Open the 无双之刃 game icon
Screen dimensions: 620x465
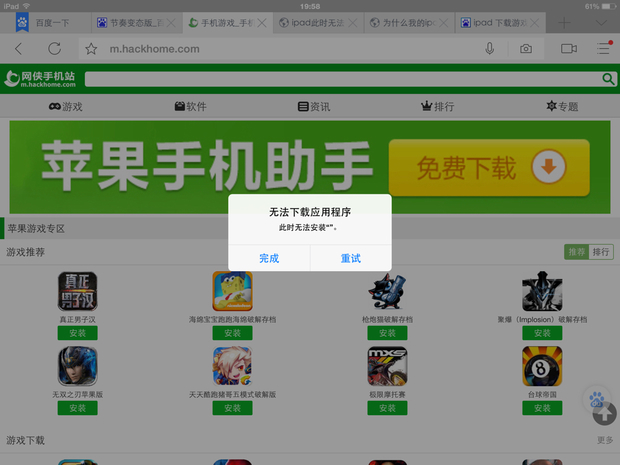(x=78, y=366)
